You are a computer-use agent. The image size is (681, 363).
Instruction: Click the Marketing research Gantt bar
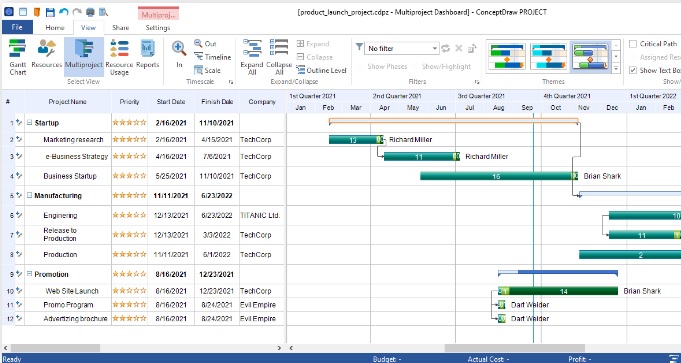[356, 139]
